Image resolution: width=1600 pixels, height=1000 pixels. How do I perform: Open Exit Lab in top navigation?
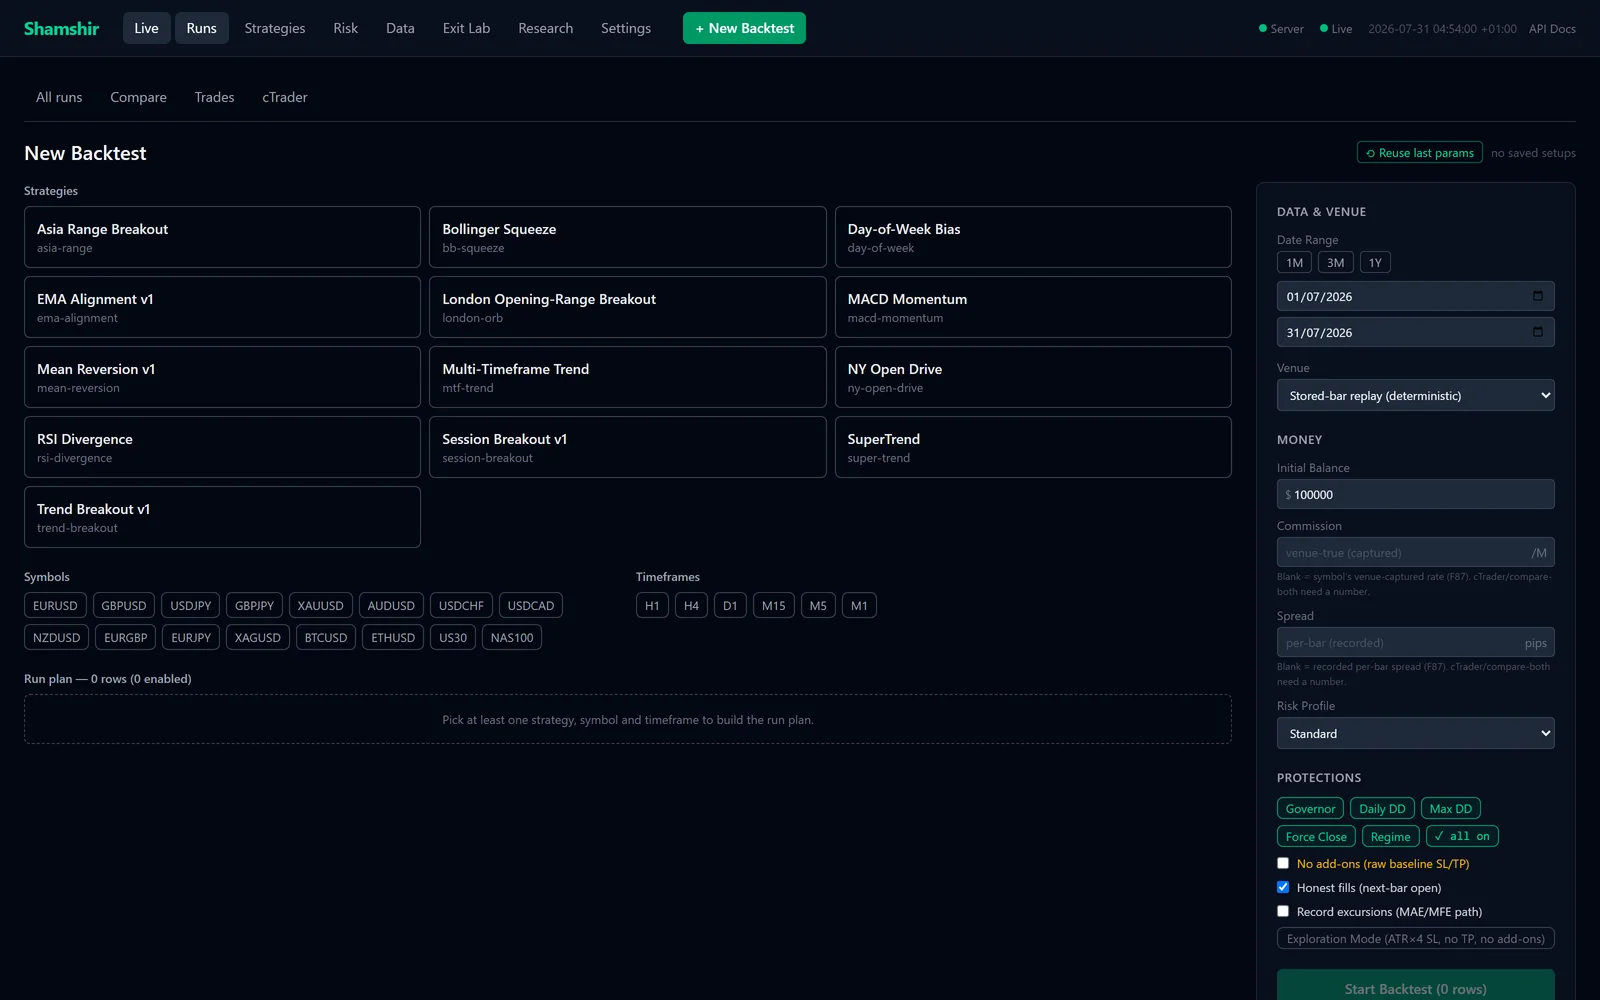[466, 28]
